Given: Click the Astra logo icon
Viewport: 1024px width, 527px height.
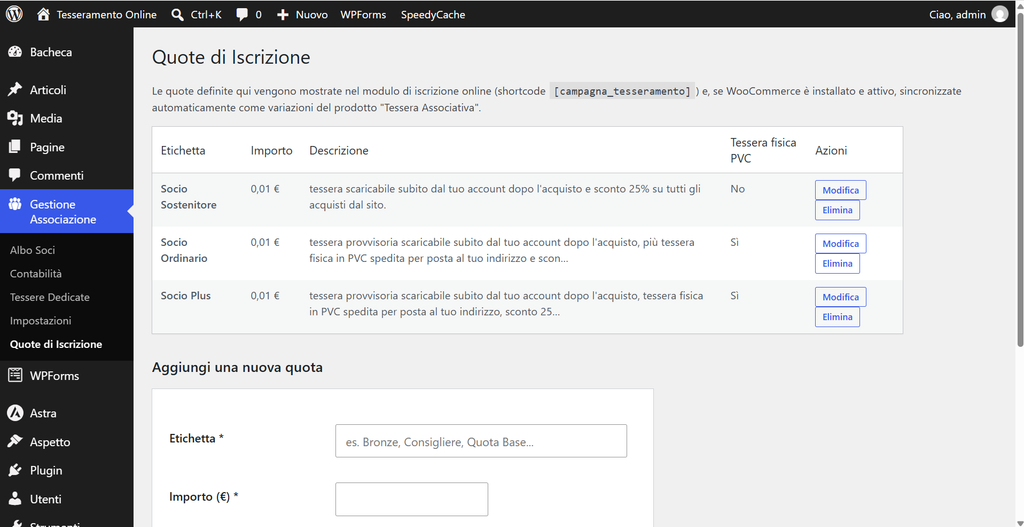Looking at the screenshot, I should coord(15,413).
